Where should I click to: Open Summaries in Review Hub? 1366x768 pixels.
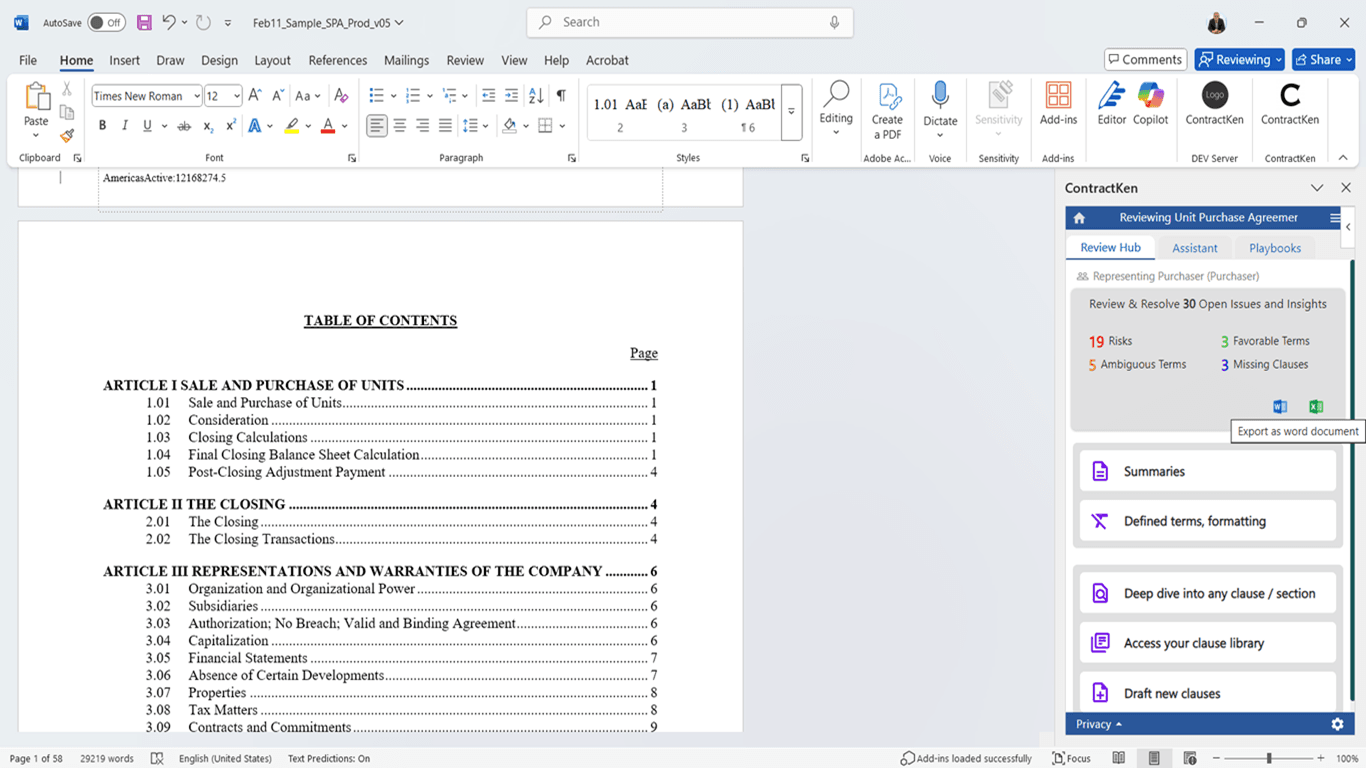click(x=1207, y=471)
